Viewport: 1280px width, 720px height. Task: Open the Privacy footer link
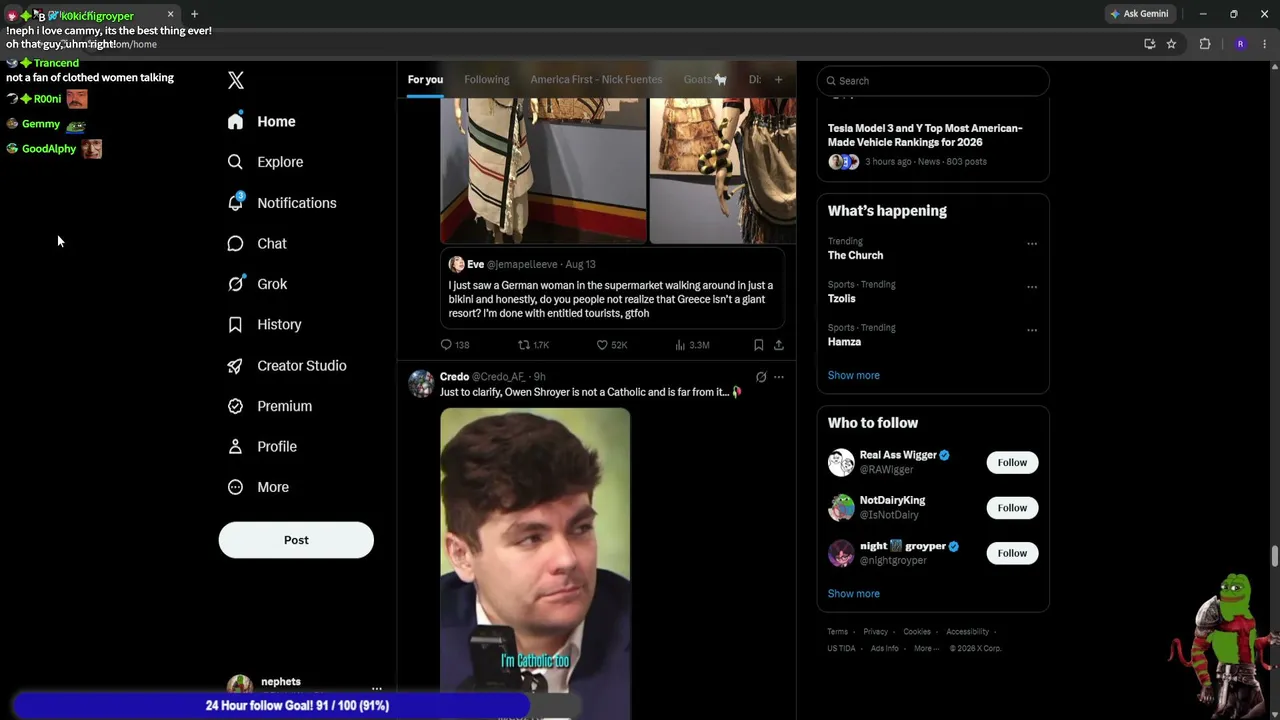[x=876, y=632]
